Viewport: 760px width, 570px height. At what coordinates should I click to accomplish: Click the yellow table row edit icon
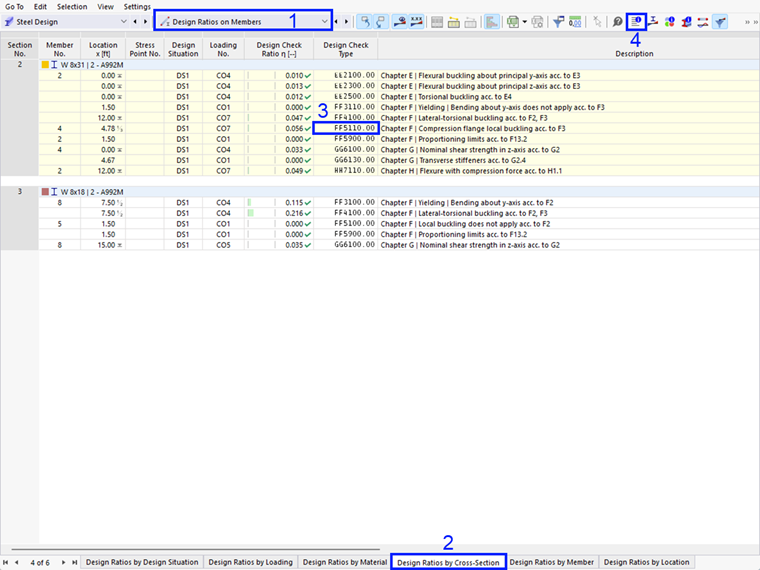pyautogui.click(x=454, y=22)
